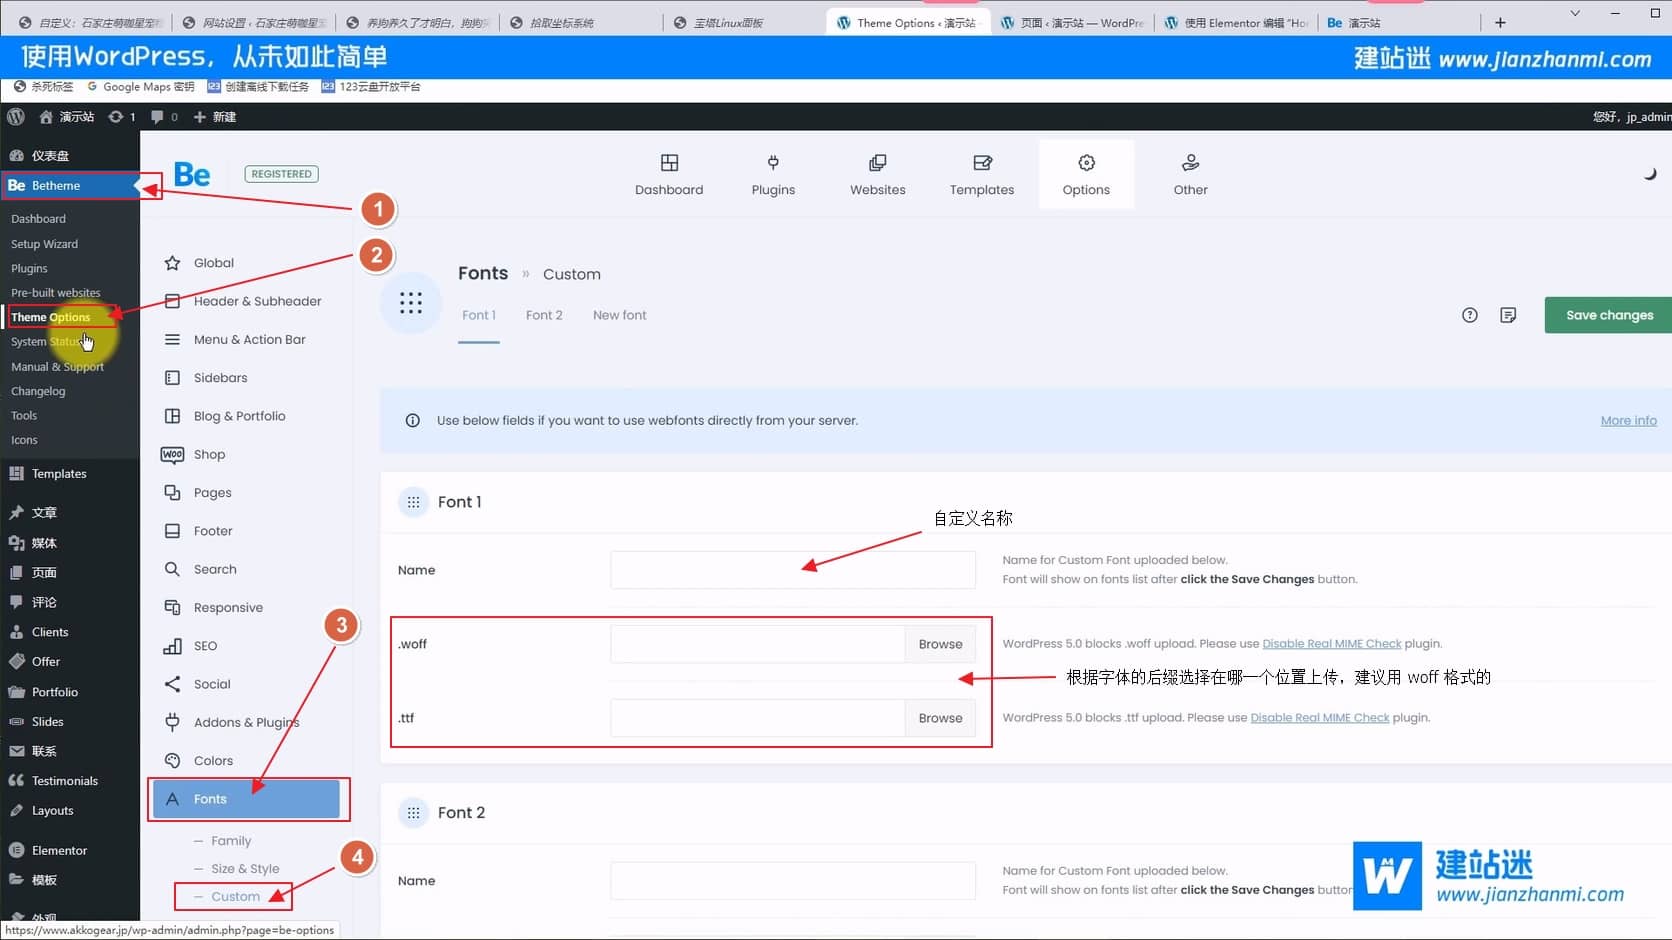Collapse the Fonts submenu in Theme Options
Screen dimensions: 1672x940
[x=210, y=798]
